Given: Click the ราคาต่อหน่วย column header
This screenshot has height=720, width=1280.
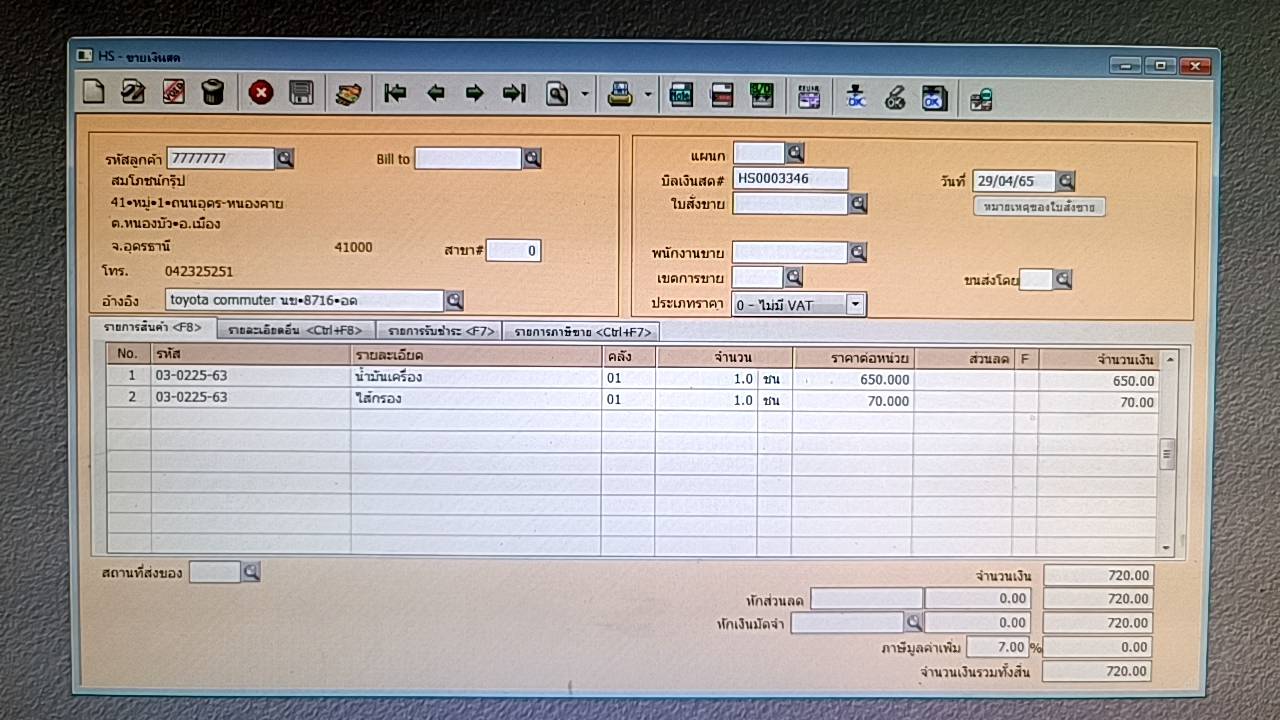Looking at the screenshot, I should click(853, 357).
